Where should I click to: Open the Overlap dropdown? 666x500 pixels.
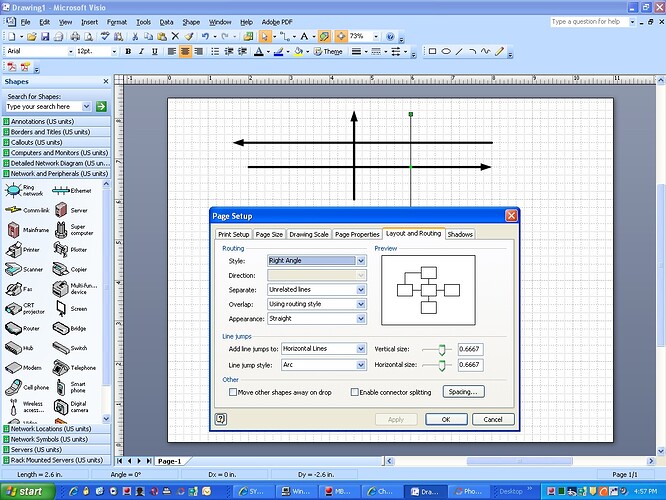point(361,304)
